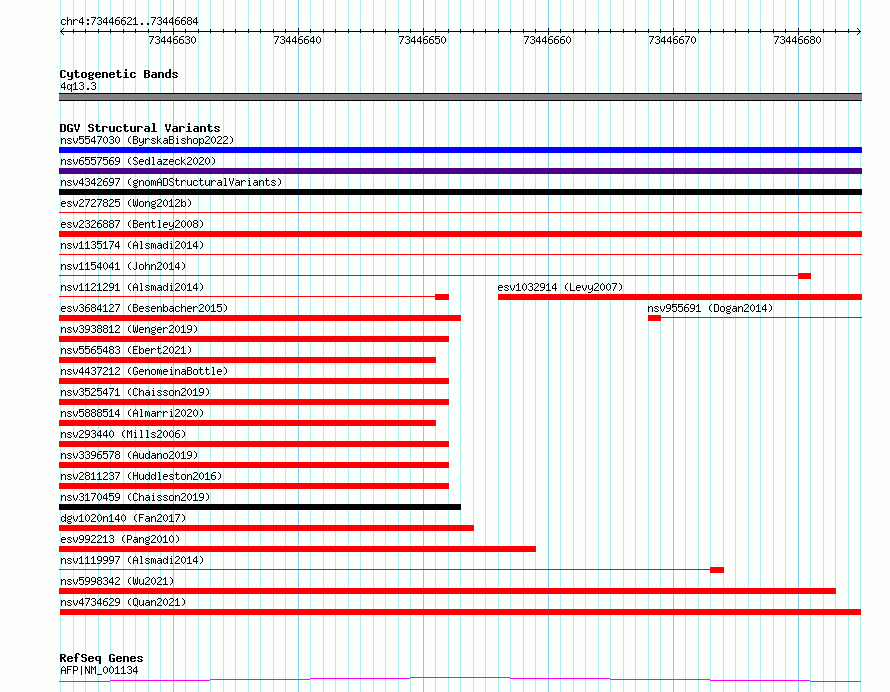Open nsv1154041 (John2014) variant
This screenshot has height=692, width=890.
coord(123,266)
